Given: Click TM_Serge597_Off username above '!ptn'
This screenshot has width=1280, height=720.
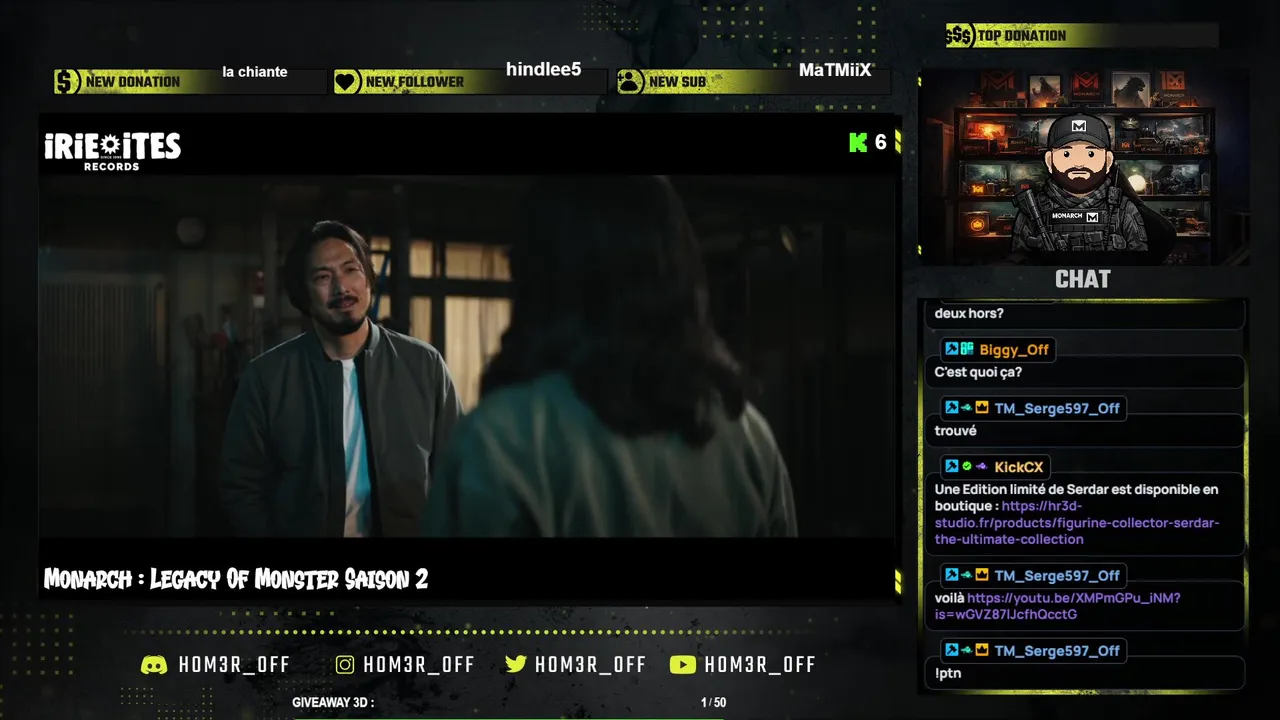Looking at the screenshot, I should pyautogui.click(x=1057, y=651).
